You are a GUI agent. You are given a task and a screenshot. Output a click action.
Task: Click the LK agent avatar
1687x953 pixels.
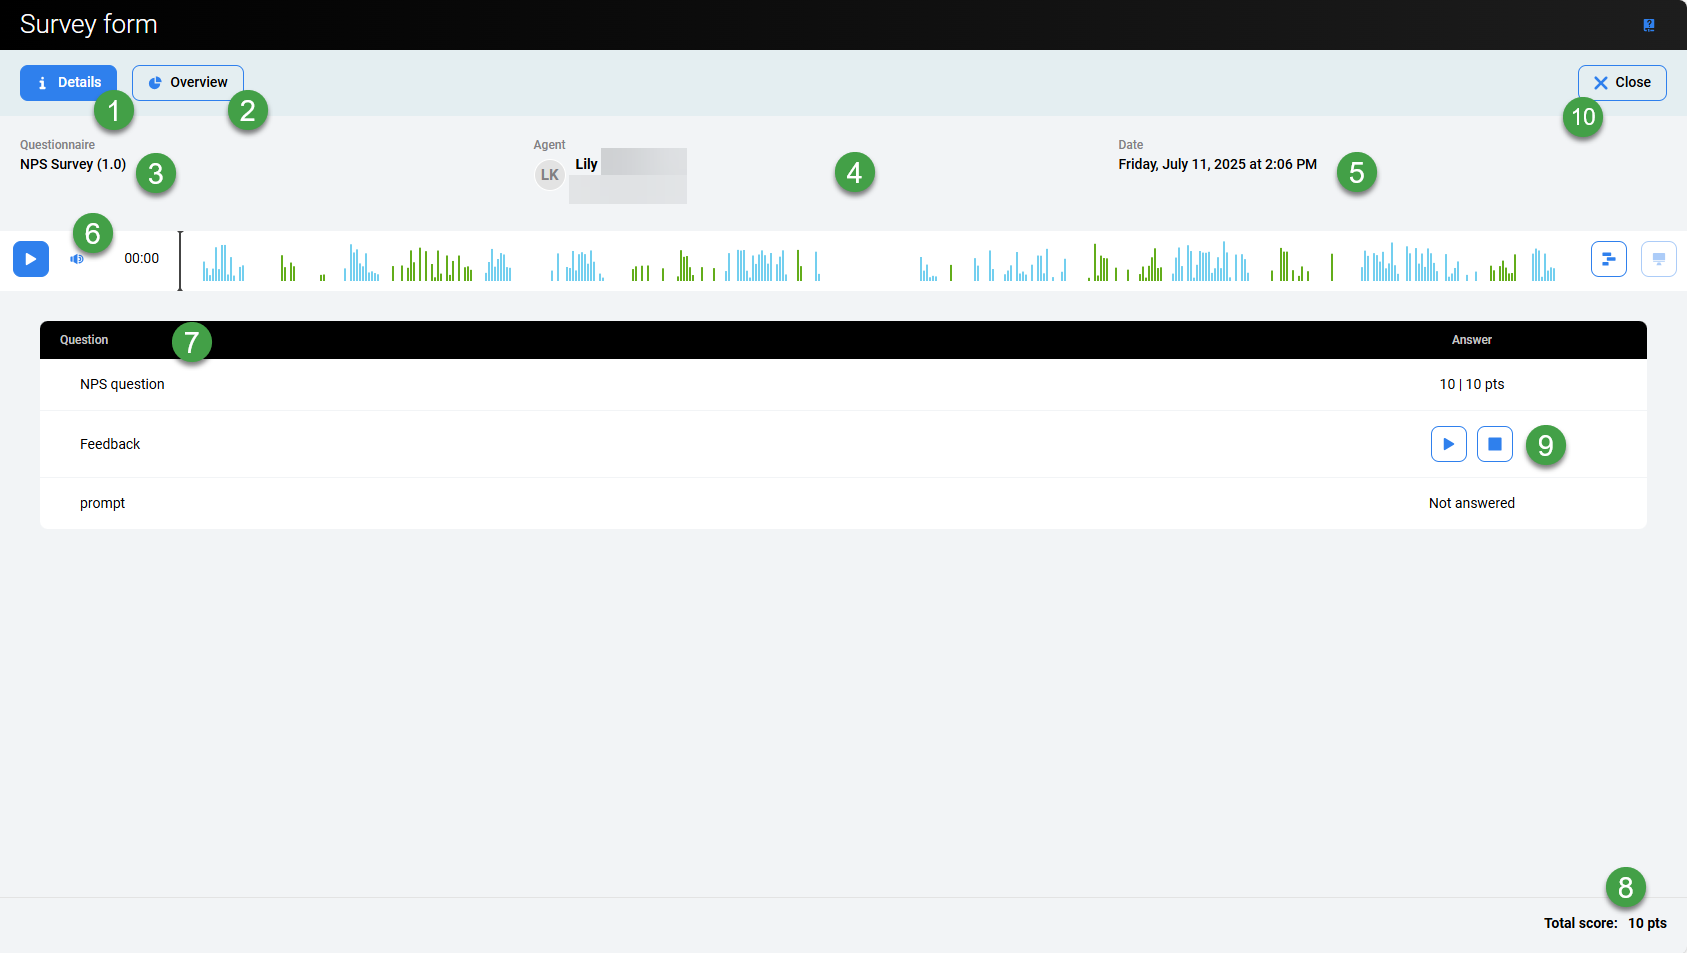click(549, 175)
